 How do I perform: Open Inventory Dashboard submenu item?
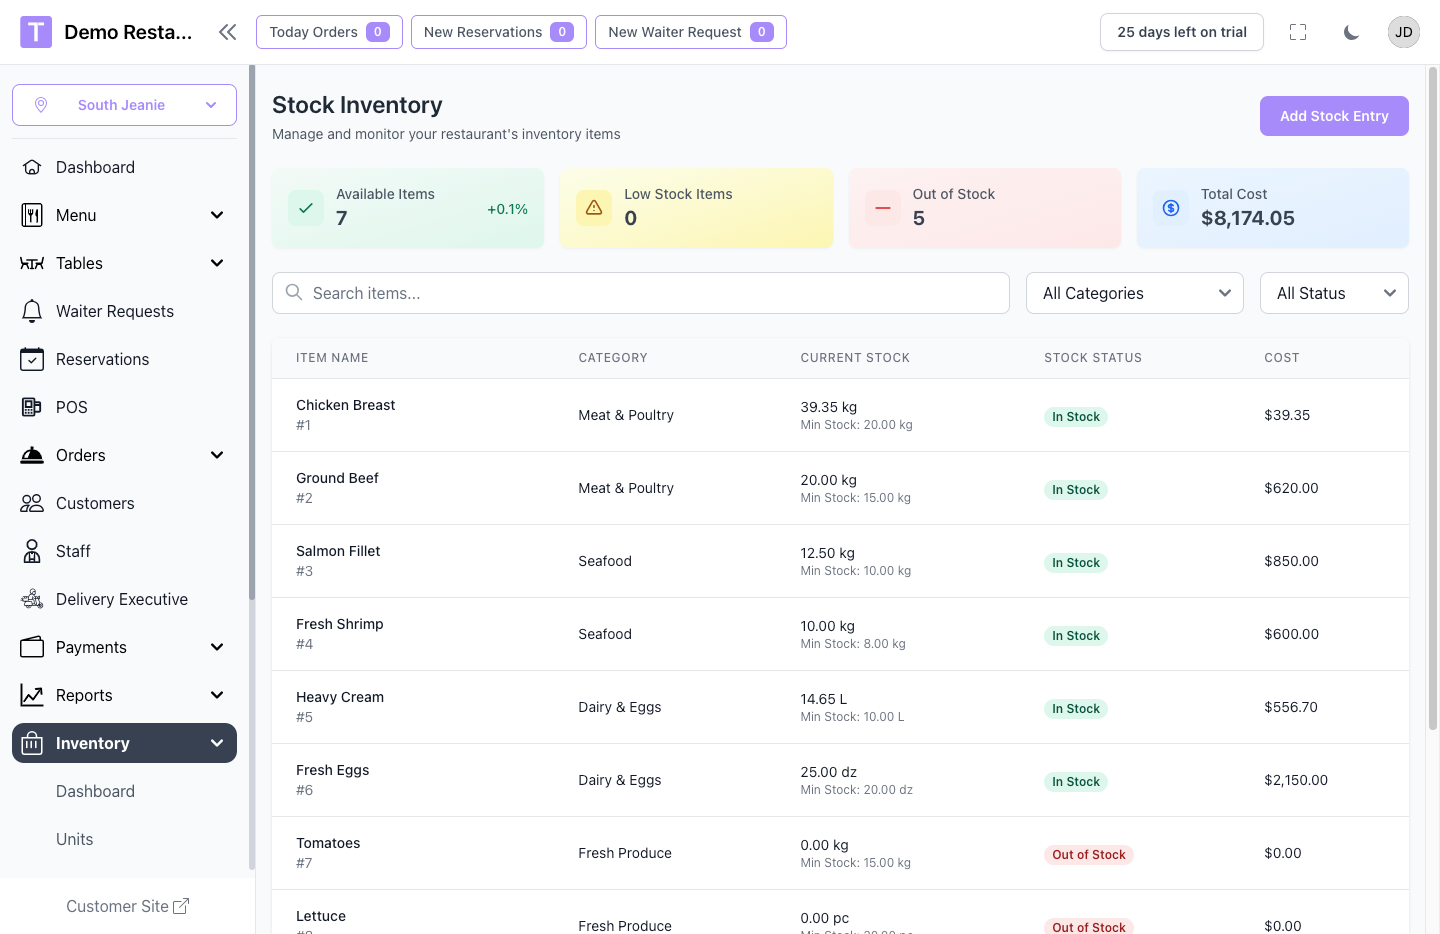tap(124, 791)
